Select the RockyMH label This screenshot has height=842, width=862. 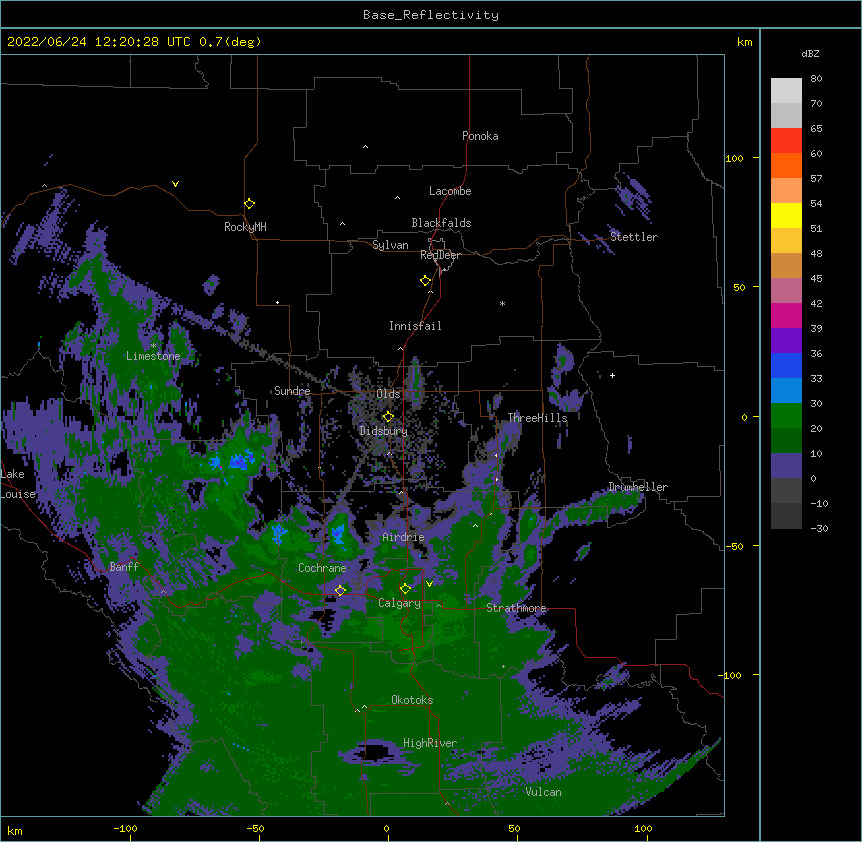coord(245,227)
